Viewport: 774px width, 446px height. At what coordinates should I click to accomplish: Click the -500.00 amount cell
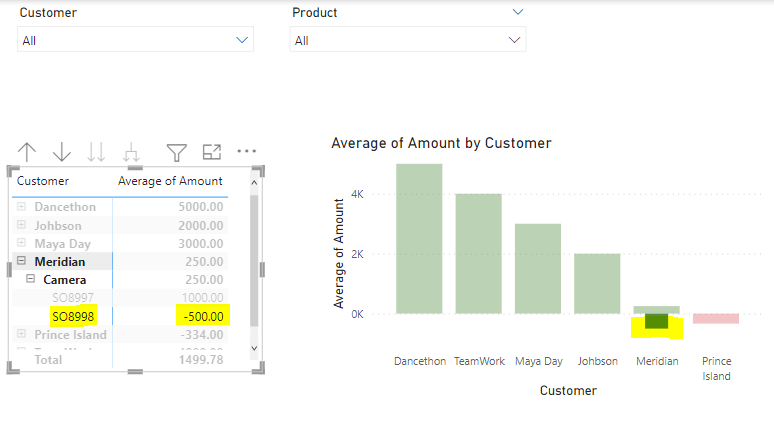pos(203,316)
